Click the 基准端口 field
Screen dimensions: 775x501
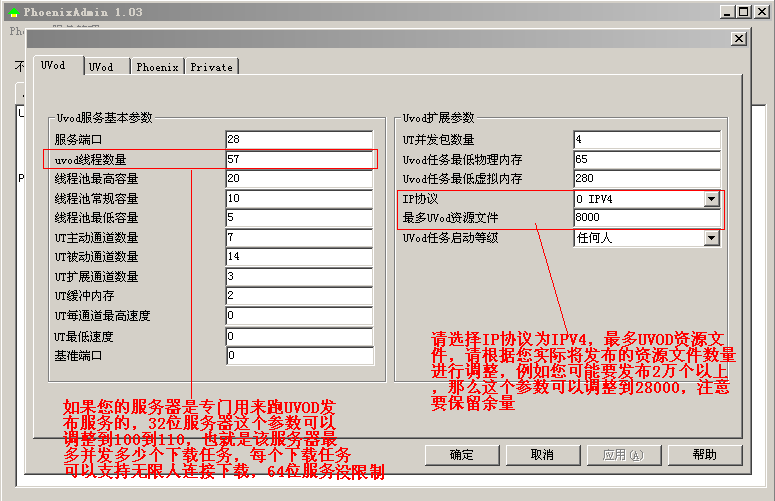pyautogui.click(x=300, y=356)
